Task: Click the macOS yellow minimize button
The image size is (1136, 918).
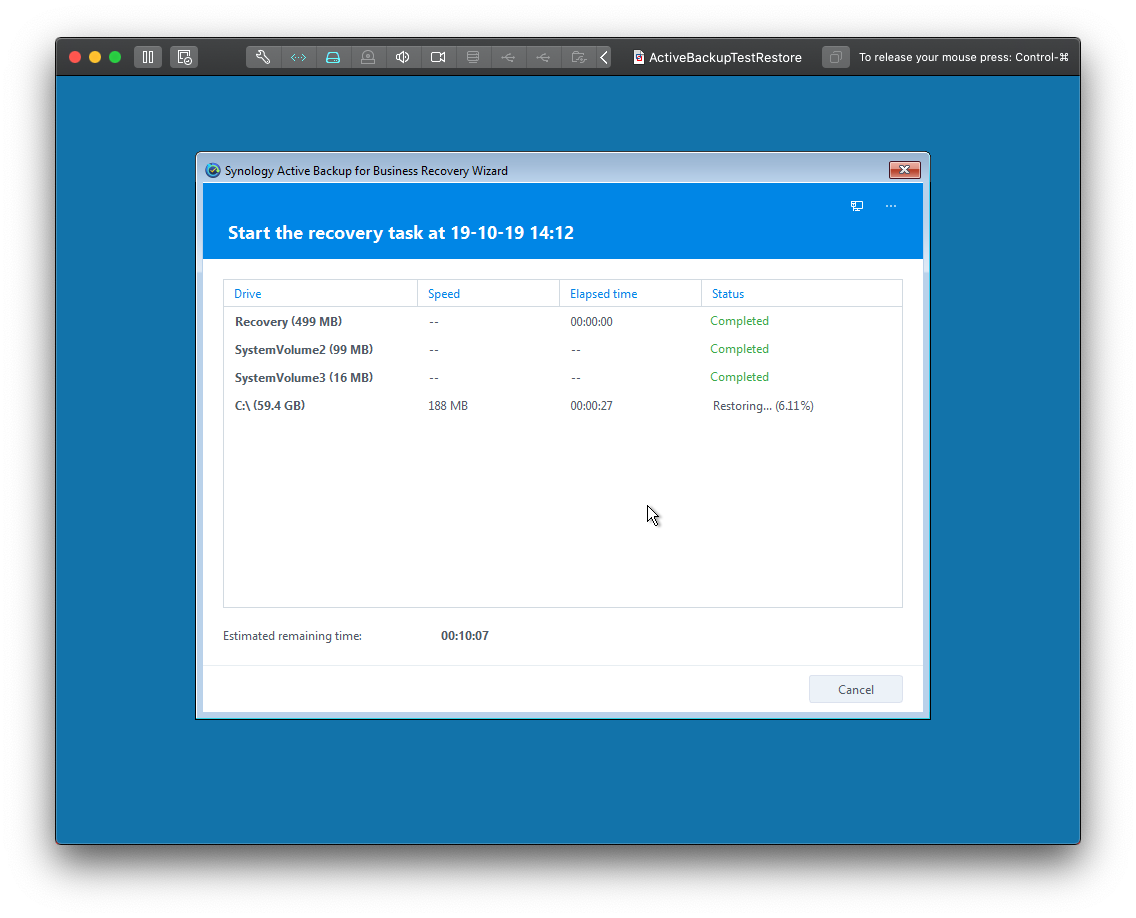Action: click(x=95, y=57)
